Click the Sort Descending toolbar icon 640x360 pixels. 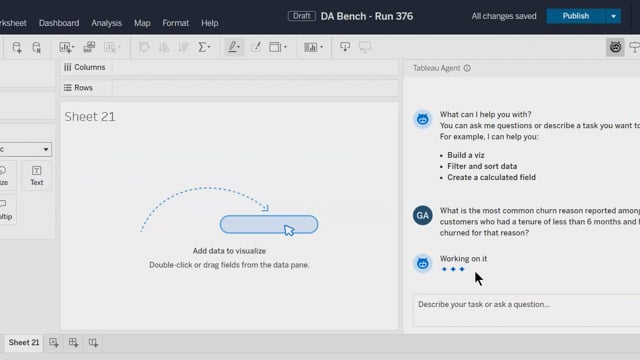pos(184,47)
